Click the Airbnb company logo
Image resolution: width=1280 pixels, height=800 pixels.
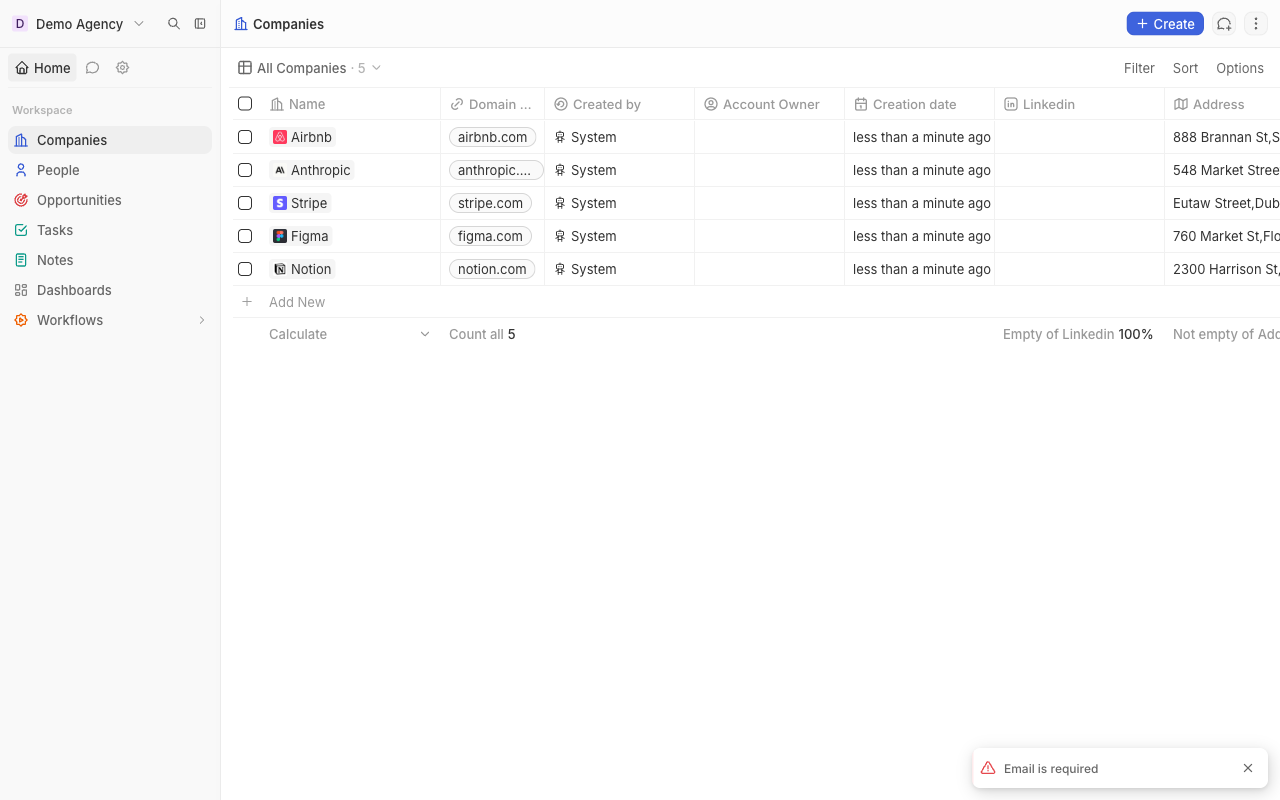(x=280, y=137)
